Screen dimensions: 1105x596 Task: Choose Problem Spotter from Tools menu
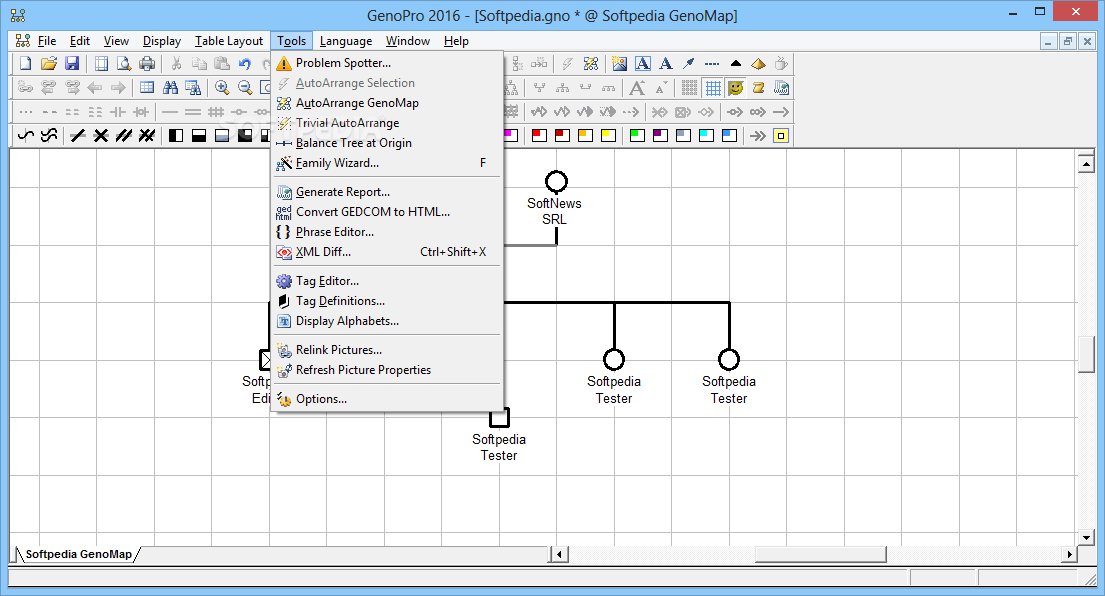click(387, 63)
